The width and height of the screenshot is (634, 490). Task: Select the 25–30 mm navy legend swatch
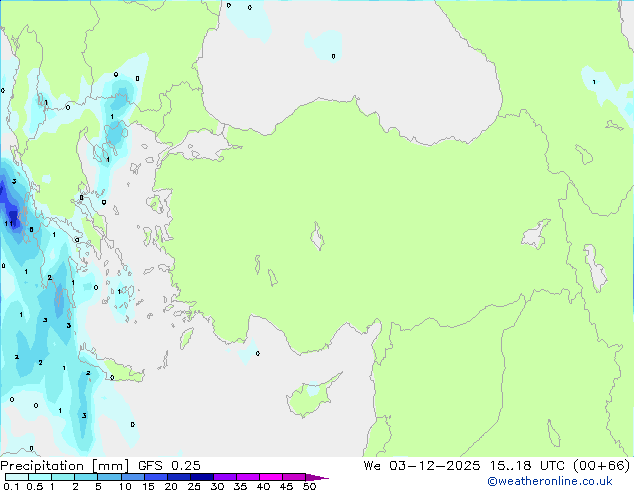point(201,477)
